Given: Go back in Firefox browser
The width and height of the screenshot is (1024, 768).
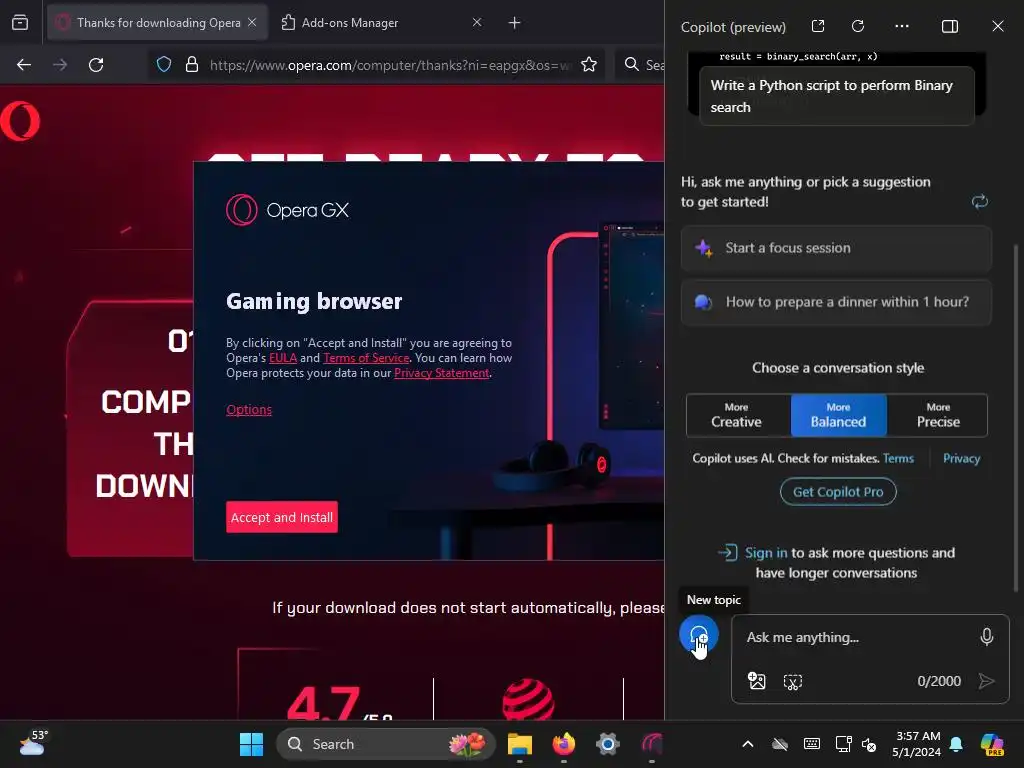Looking at the screenshot, I should (24, 65).
